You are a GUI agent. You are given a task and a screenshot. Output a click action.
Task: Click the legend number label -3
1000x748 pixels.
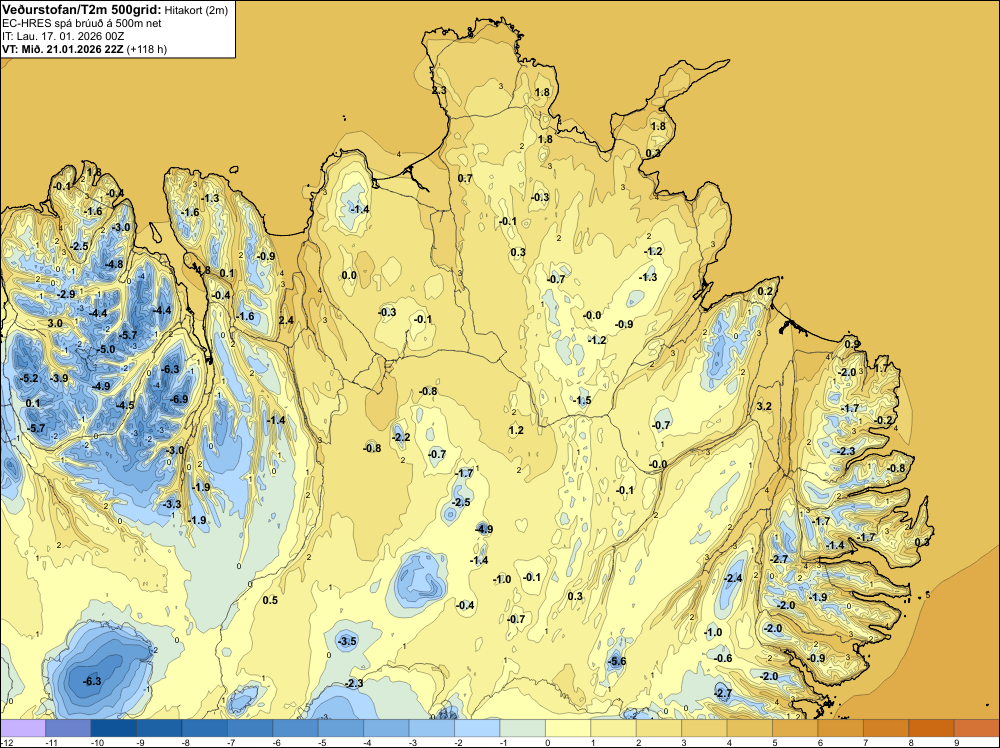415,742
